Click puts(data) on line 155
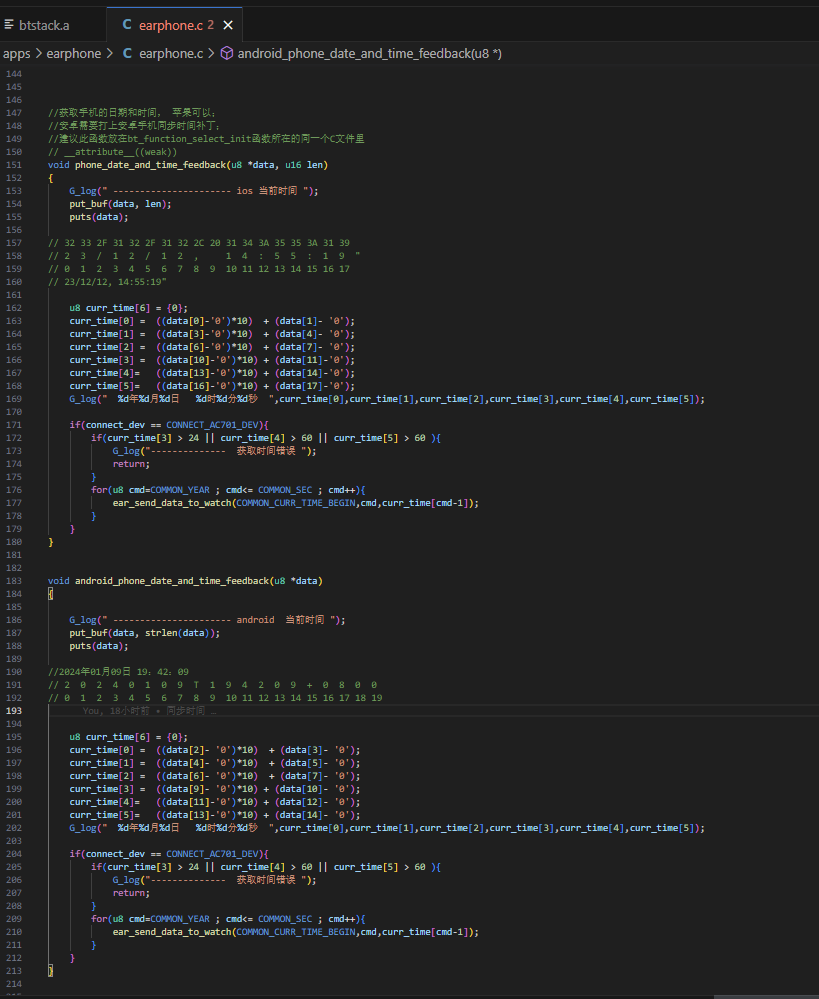Image resolution: width=819 pixels, height=999 pixels. tap(99, 217)
